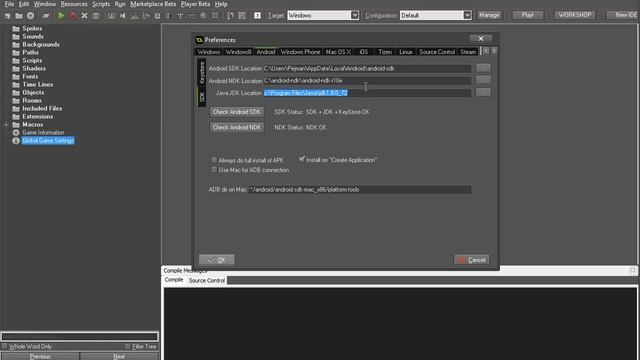Click the Open project folder icon

click(x=19, y=16)
